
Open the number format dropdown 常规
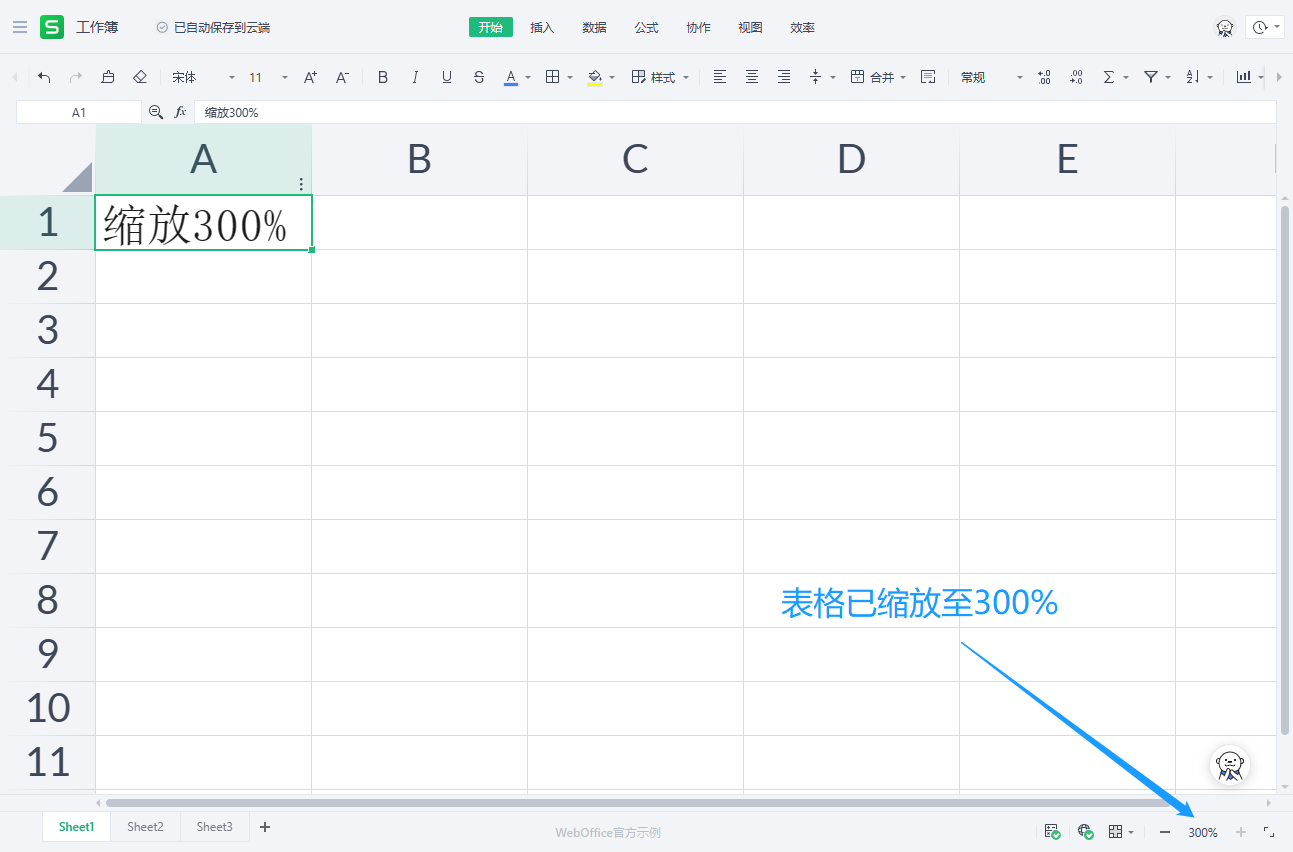(x=992, y=77)
